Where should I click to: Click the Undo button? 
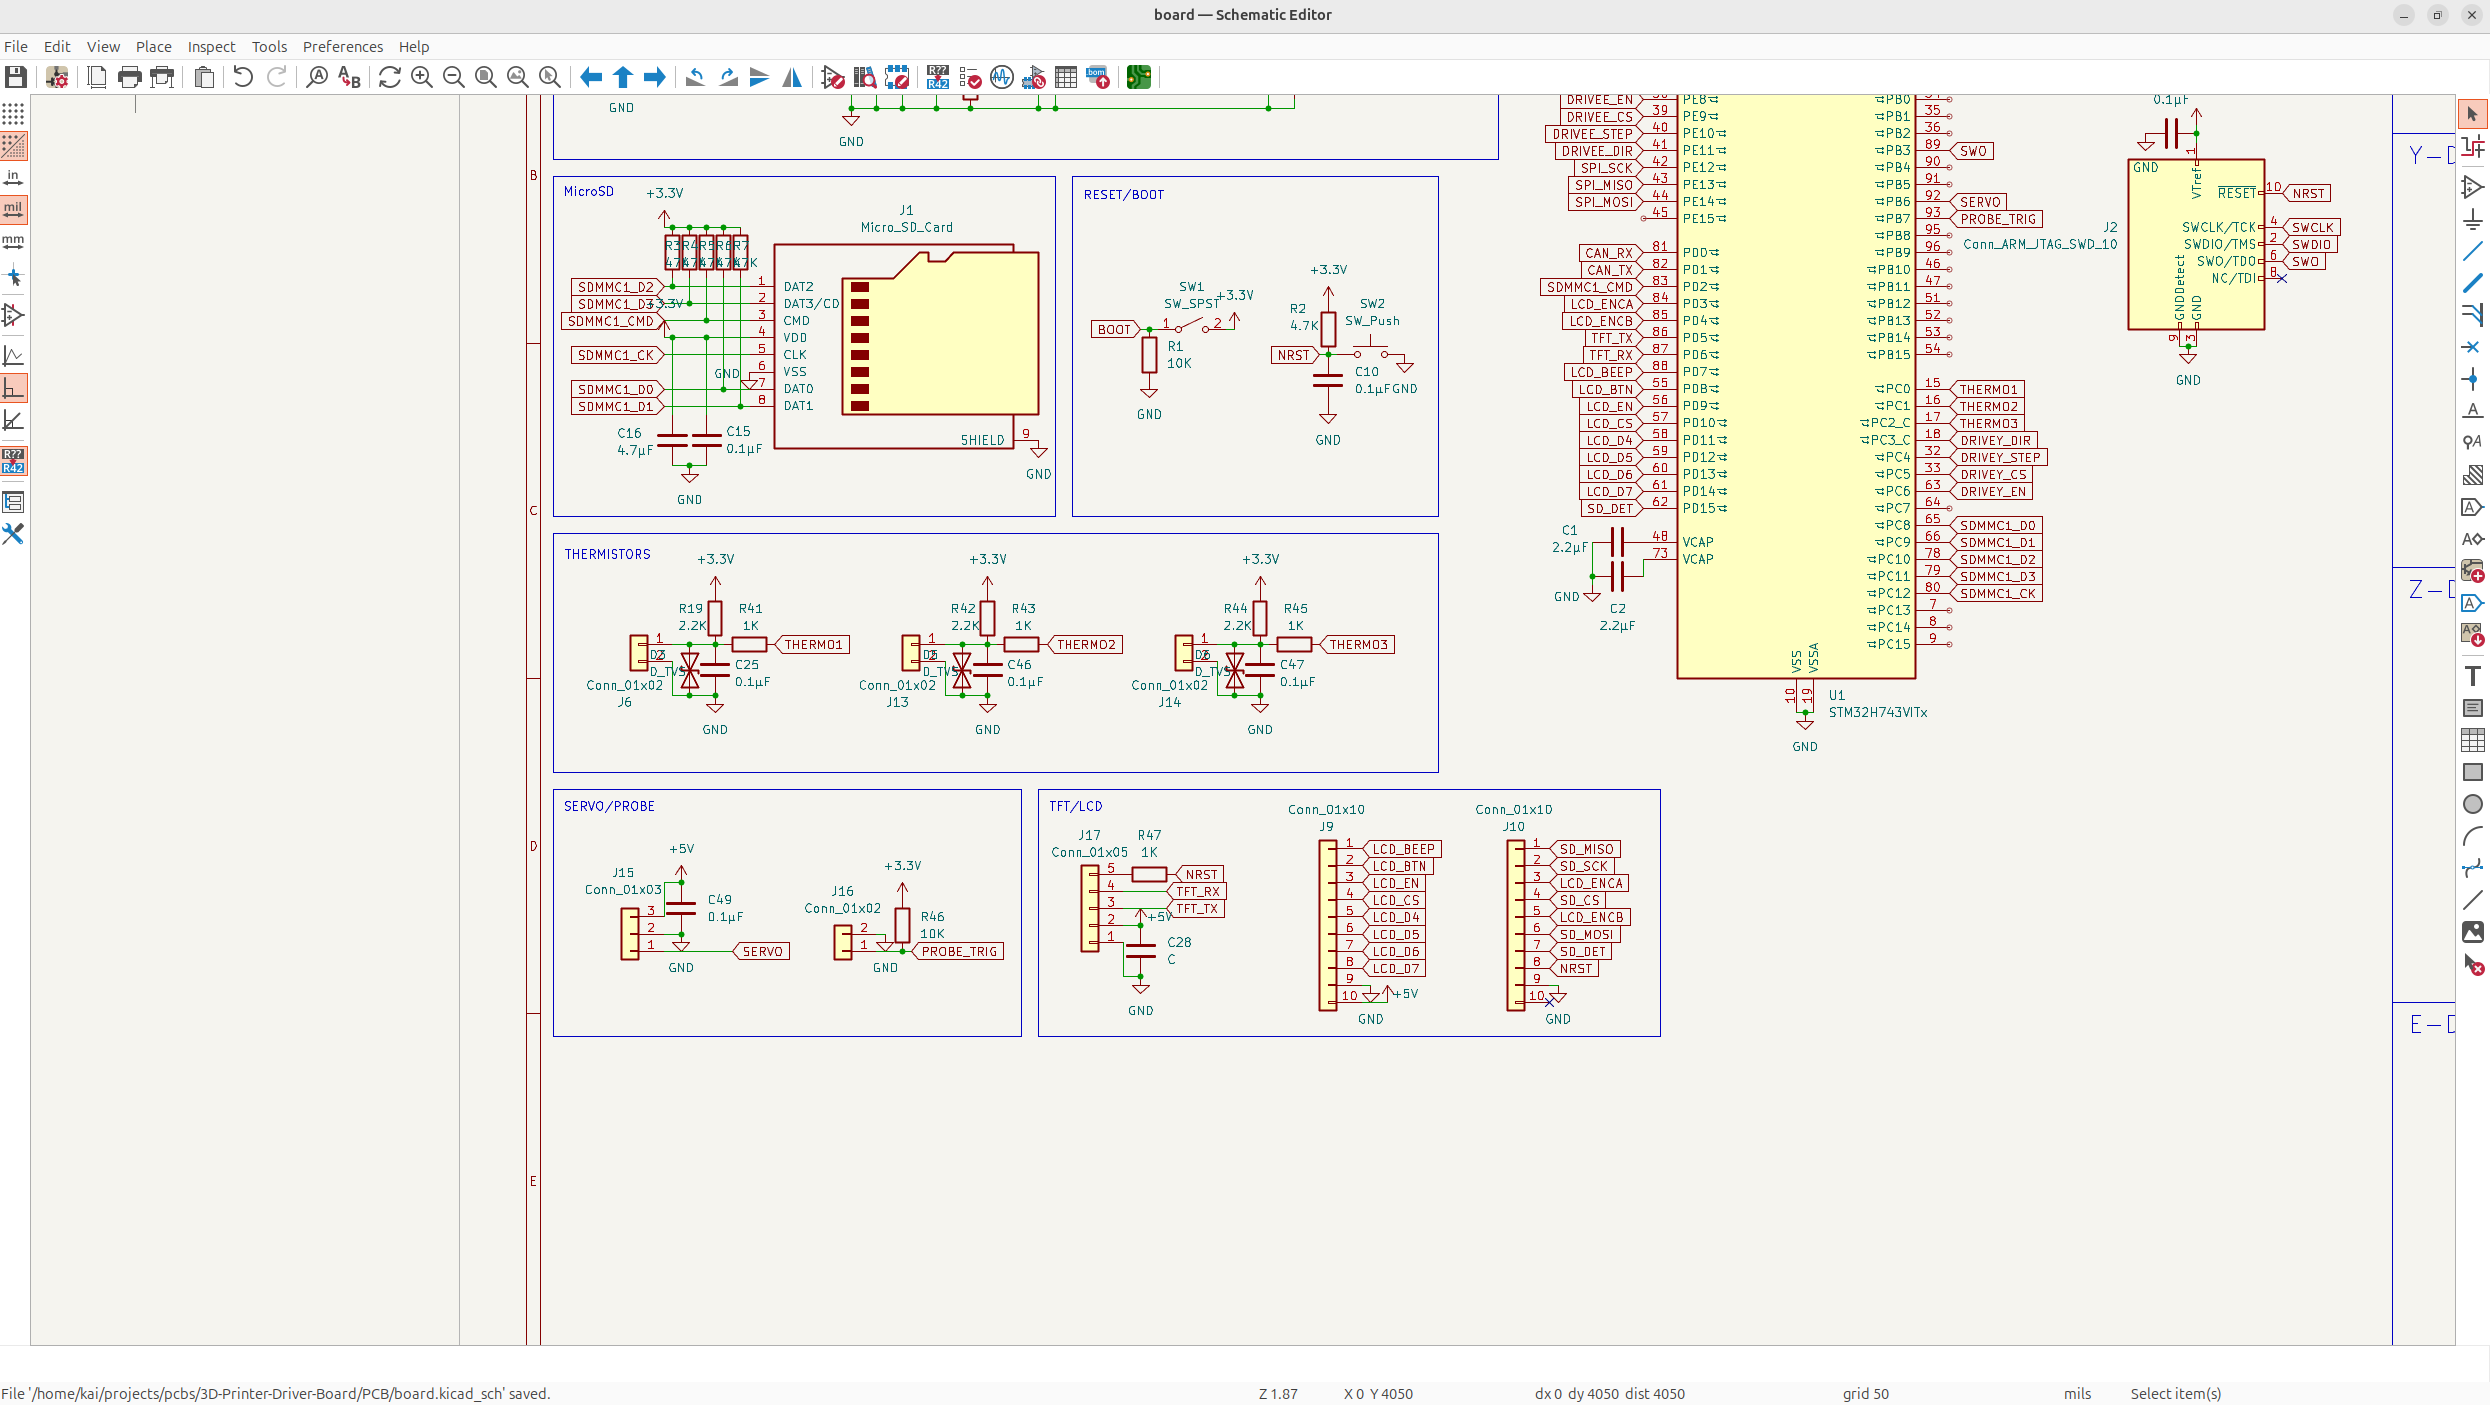coord(242,77)
